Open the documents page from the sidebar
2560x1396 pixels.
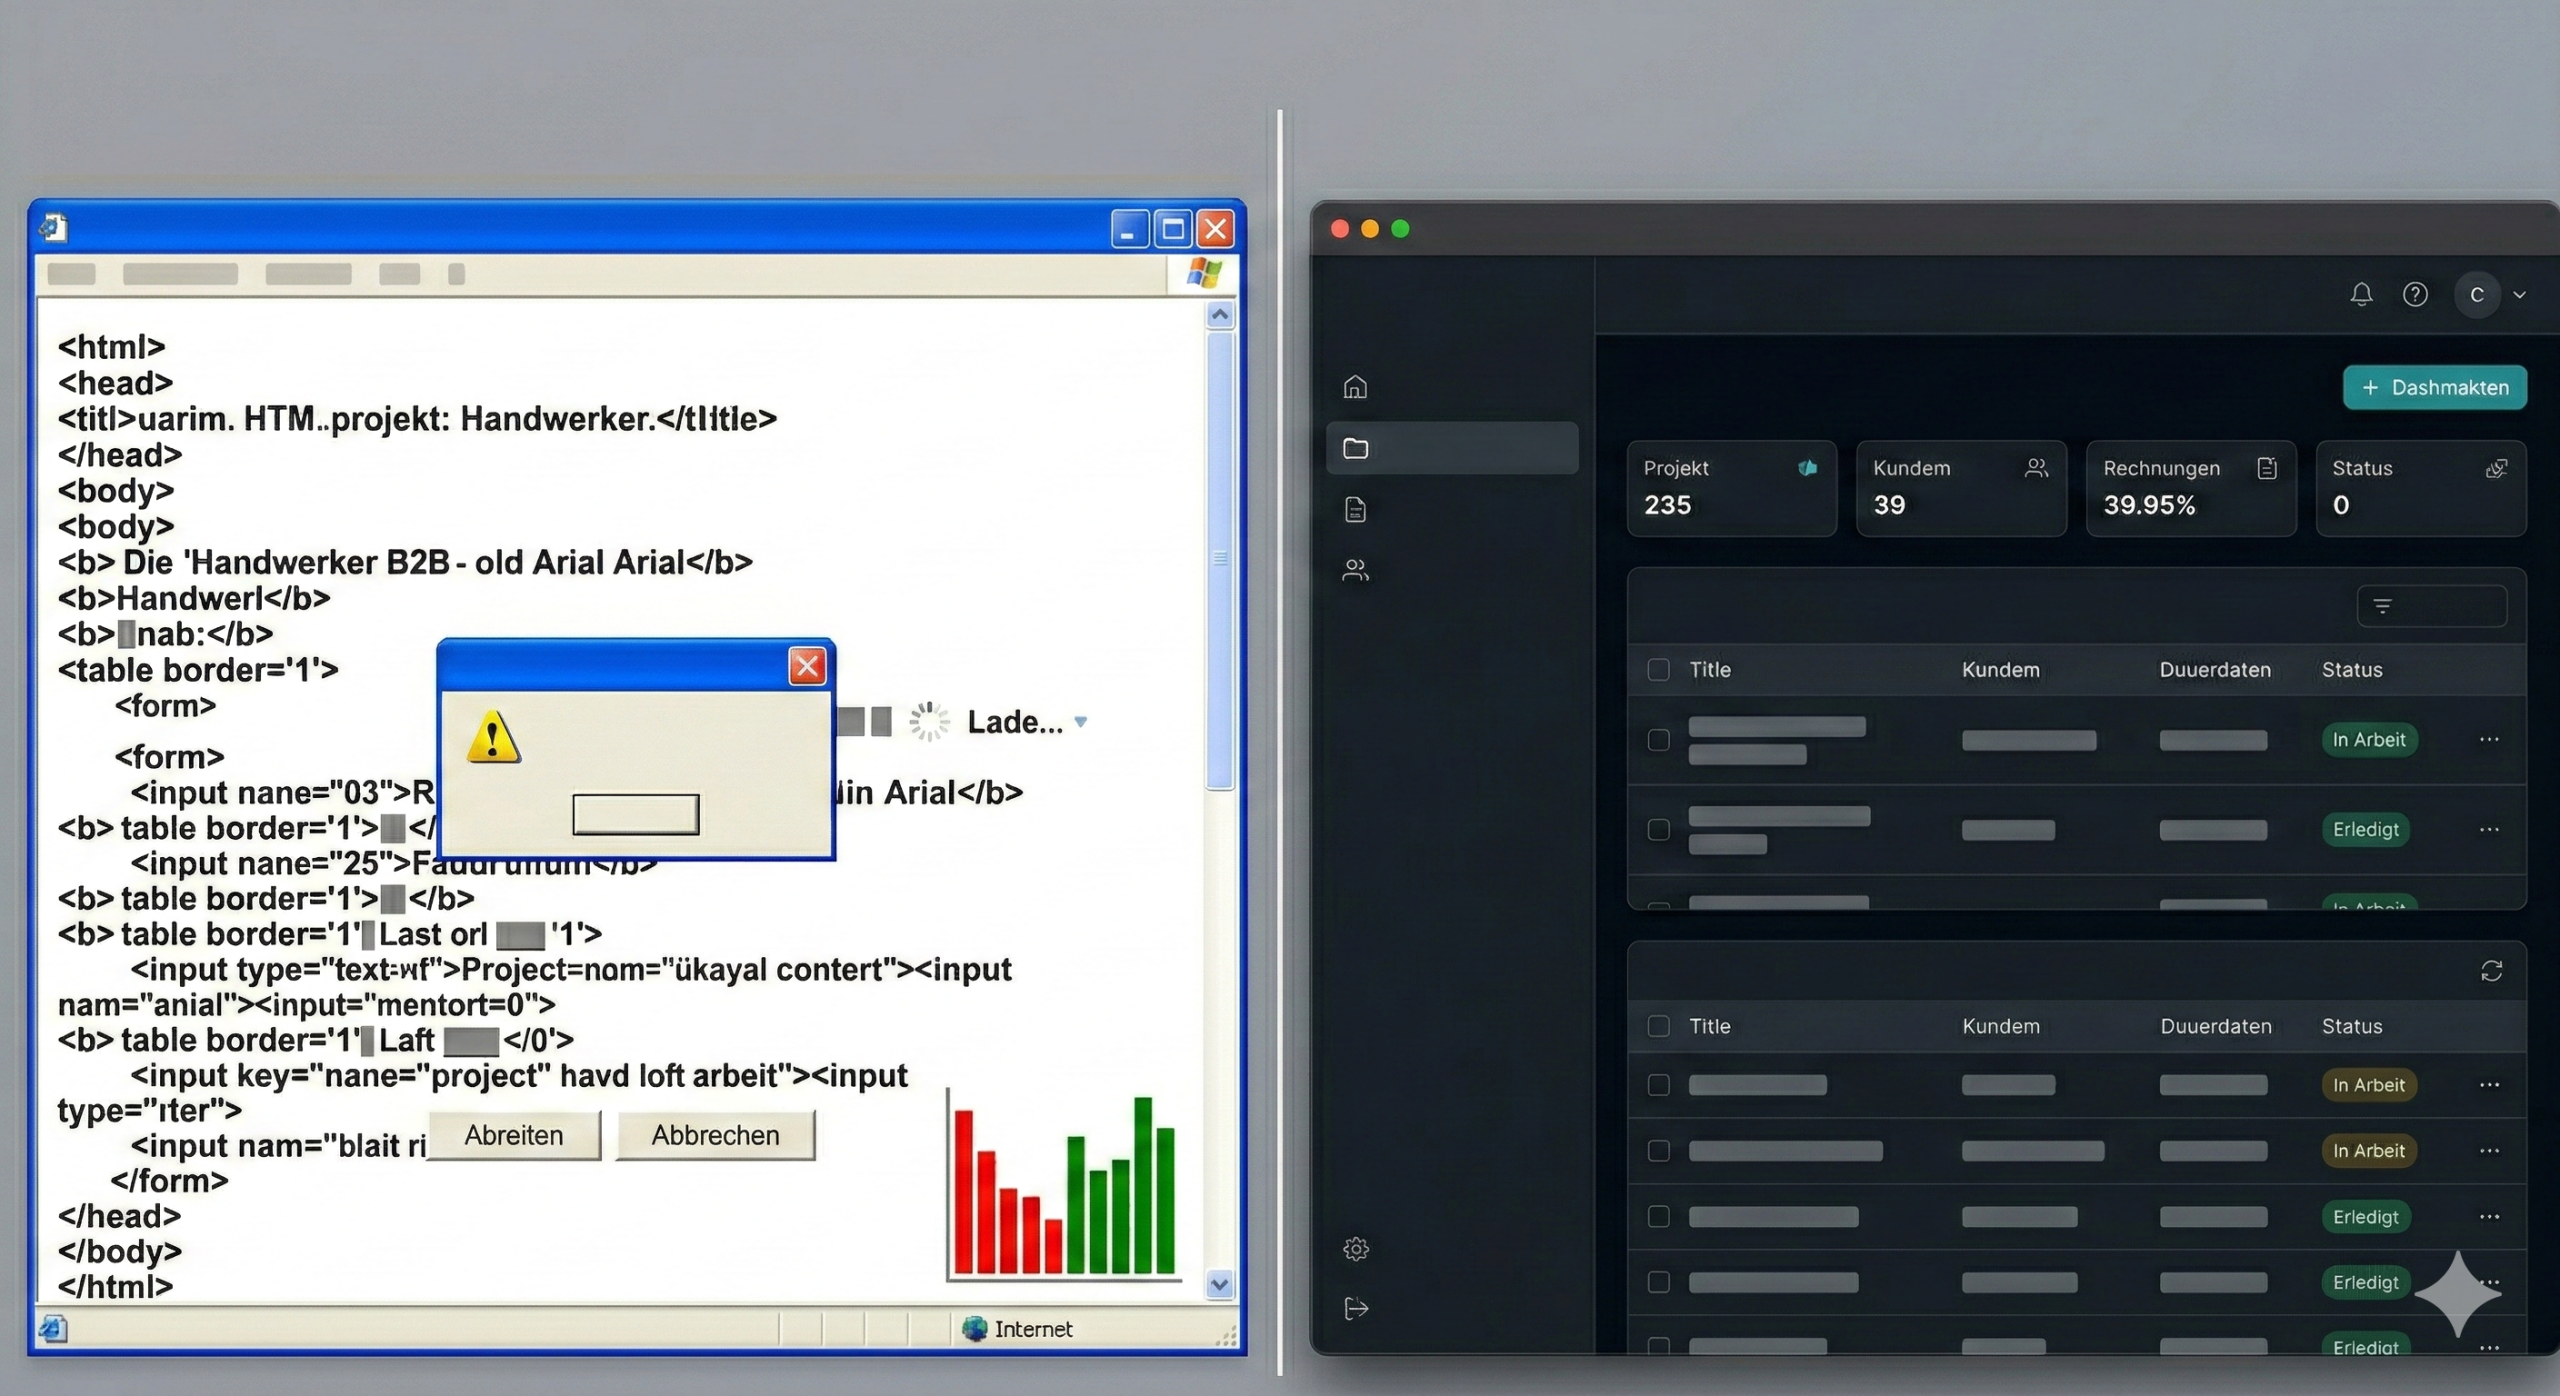[1355, 510]
